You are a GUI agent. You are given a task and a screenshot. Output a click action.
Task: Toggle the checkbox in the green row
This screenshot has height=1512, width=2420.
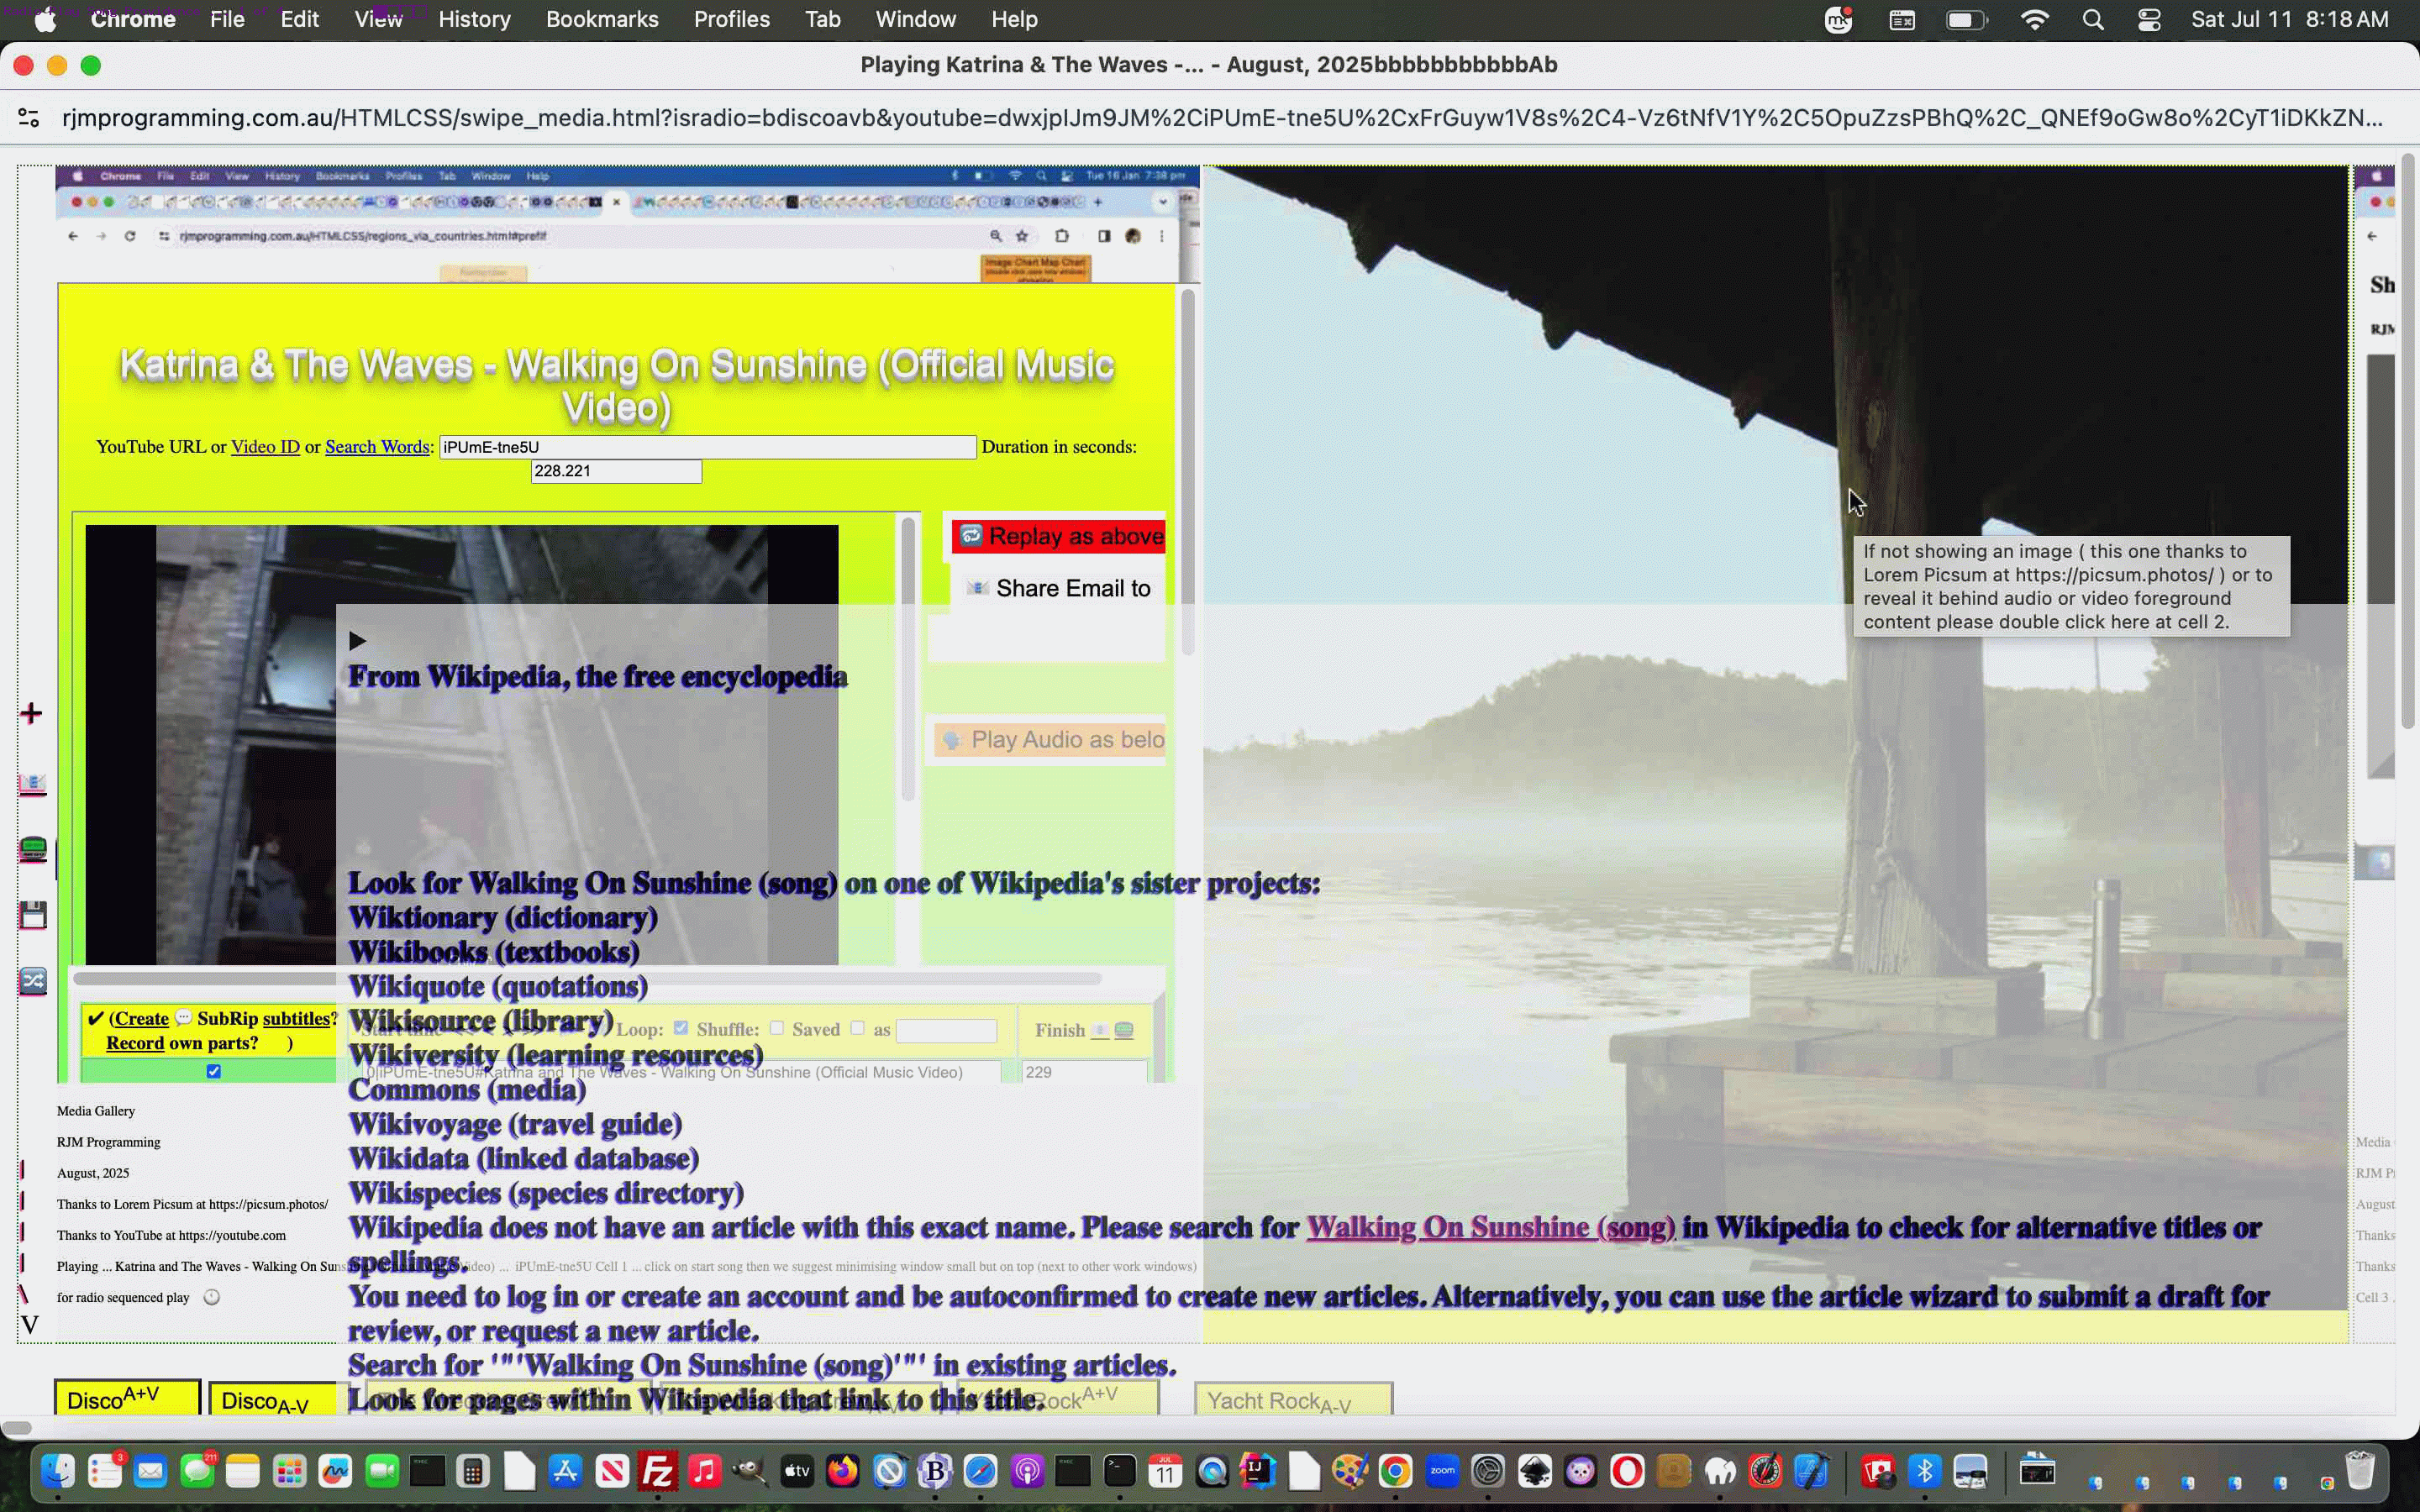click(x=214, y=1071)
